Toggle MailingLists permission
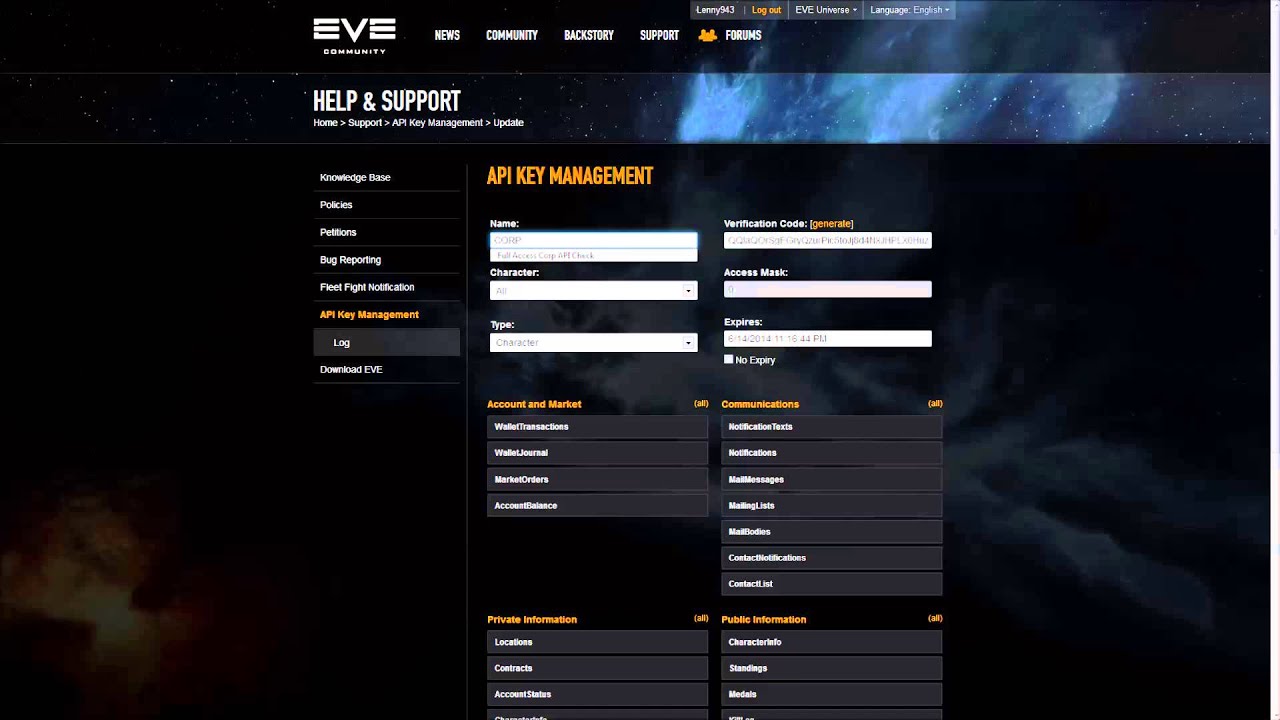 (x=831, y=506)
